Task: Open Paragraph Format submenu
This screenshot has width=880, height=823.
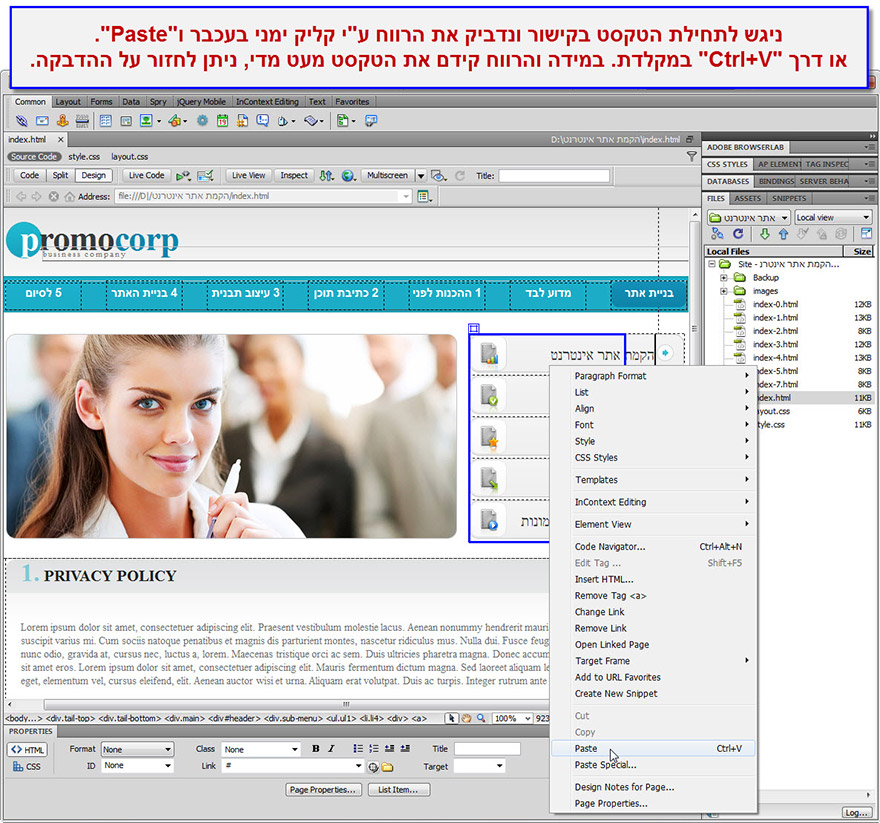Action: coord(653,376)
